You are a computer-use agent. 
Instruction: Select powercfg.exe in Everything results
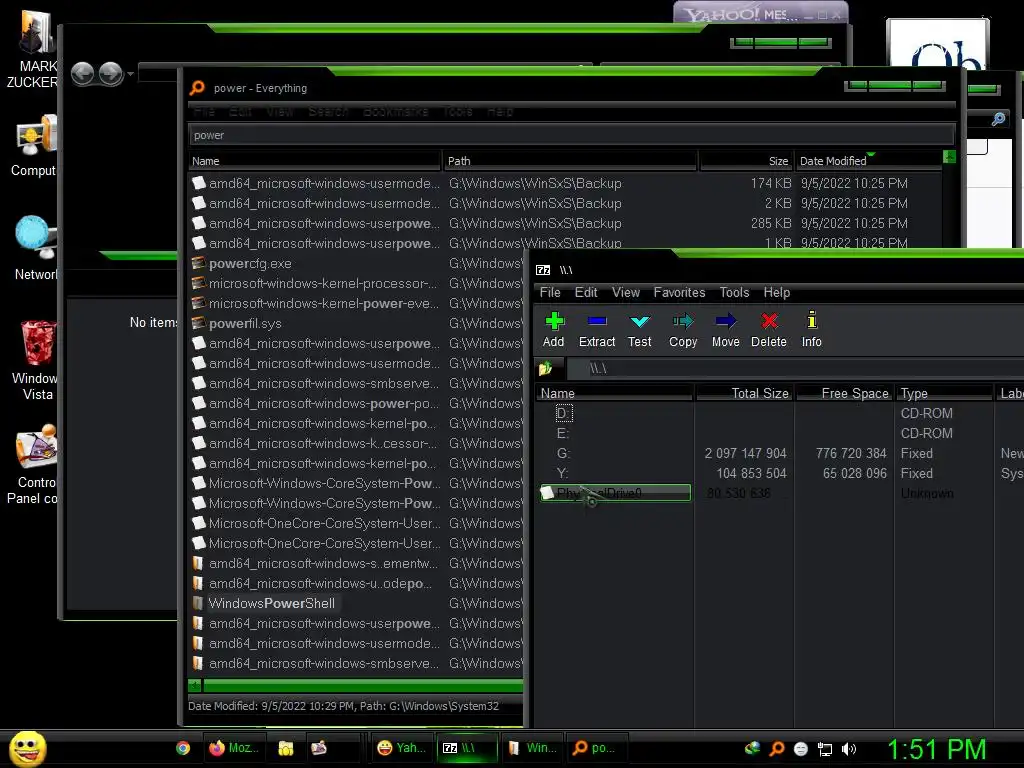[250, 264]
